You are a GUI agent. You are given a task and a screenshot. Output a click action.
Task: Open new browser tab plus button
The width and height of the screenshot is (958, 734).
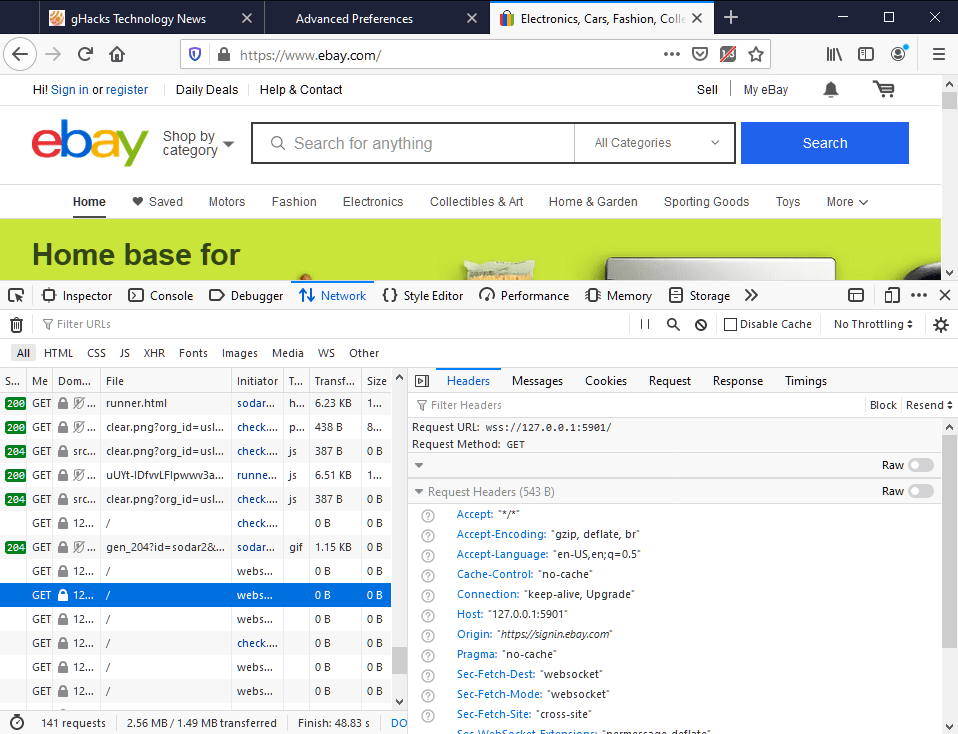click(x=731, y=18)
